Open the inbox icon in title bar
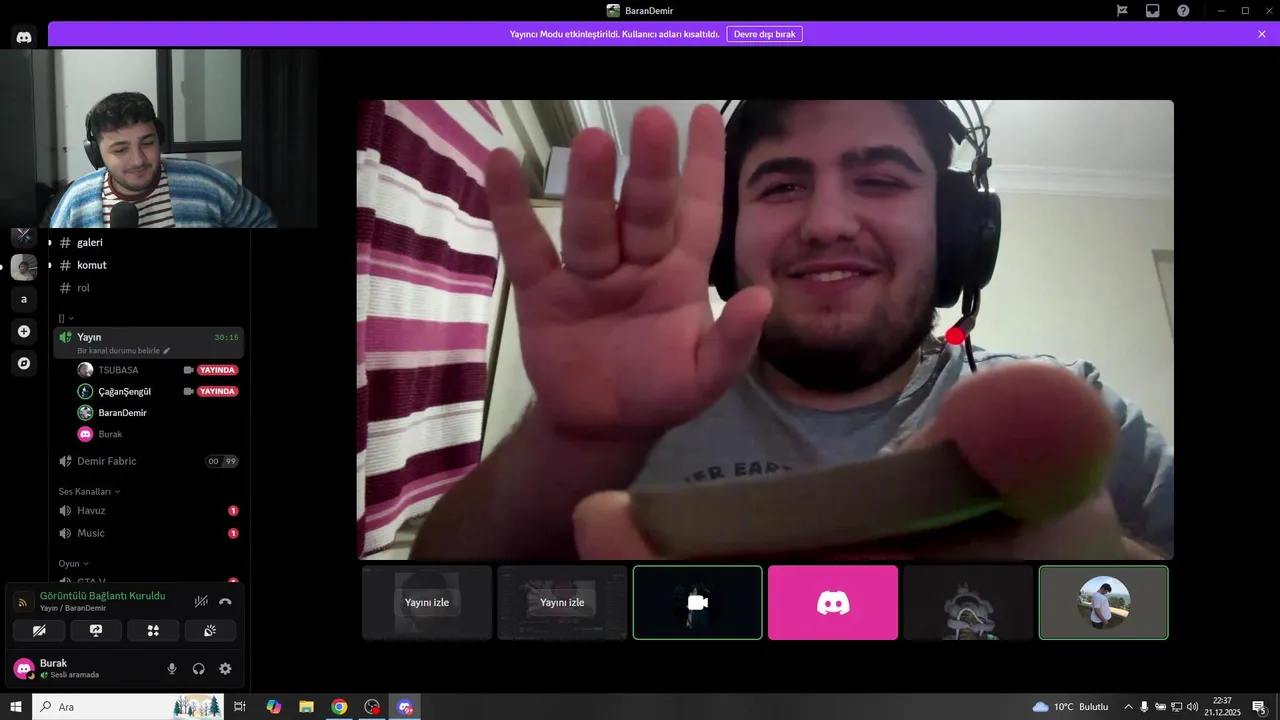Image resolution: width=1280 pixels, height=720 pixels. (x=1152, y=10)
